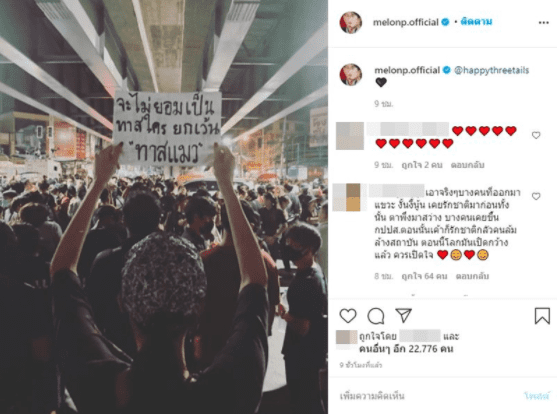View the 64 likes on second comment
Image resolution: width=559 pixels, height=414 pixels.
click(x=424, y=276)
